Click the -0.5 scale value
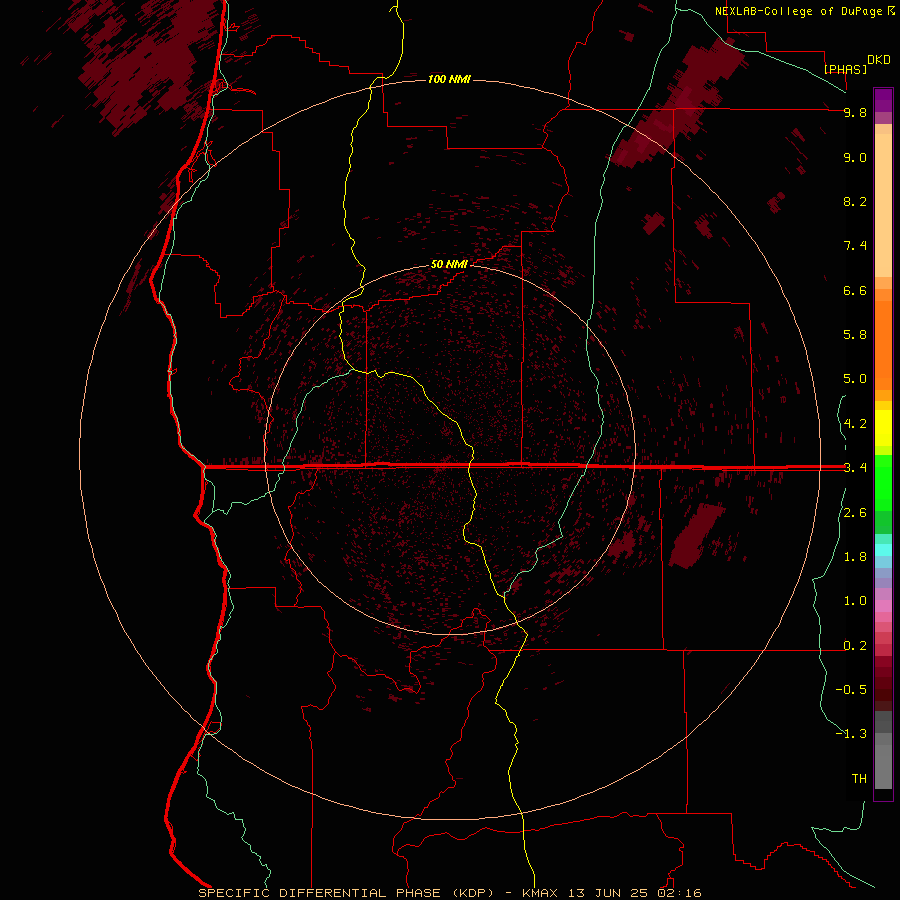The image size is (900, 900). coord(851,690)
